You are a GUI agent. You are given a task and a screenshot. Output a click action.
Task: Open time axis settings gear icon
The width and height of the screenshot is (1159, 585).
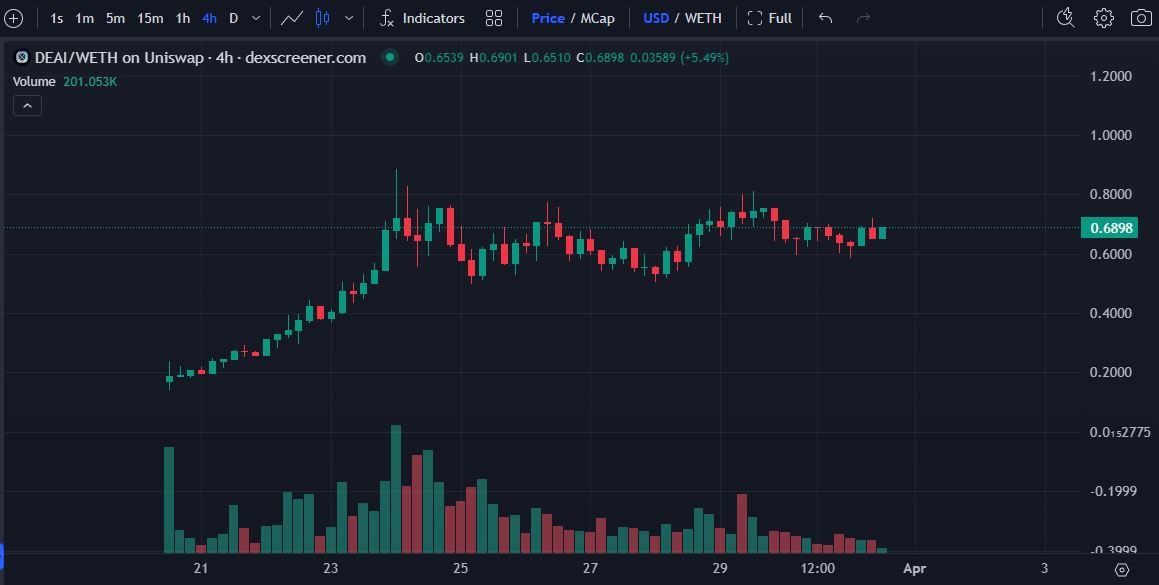1121,569
